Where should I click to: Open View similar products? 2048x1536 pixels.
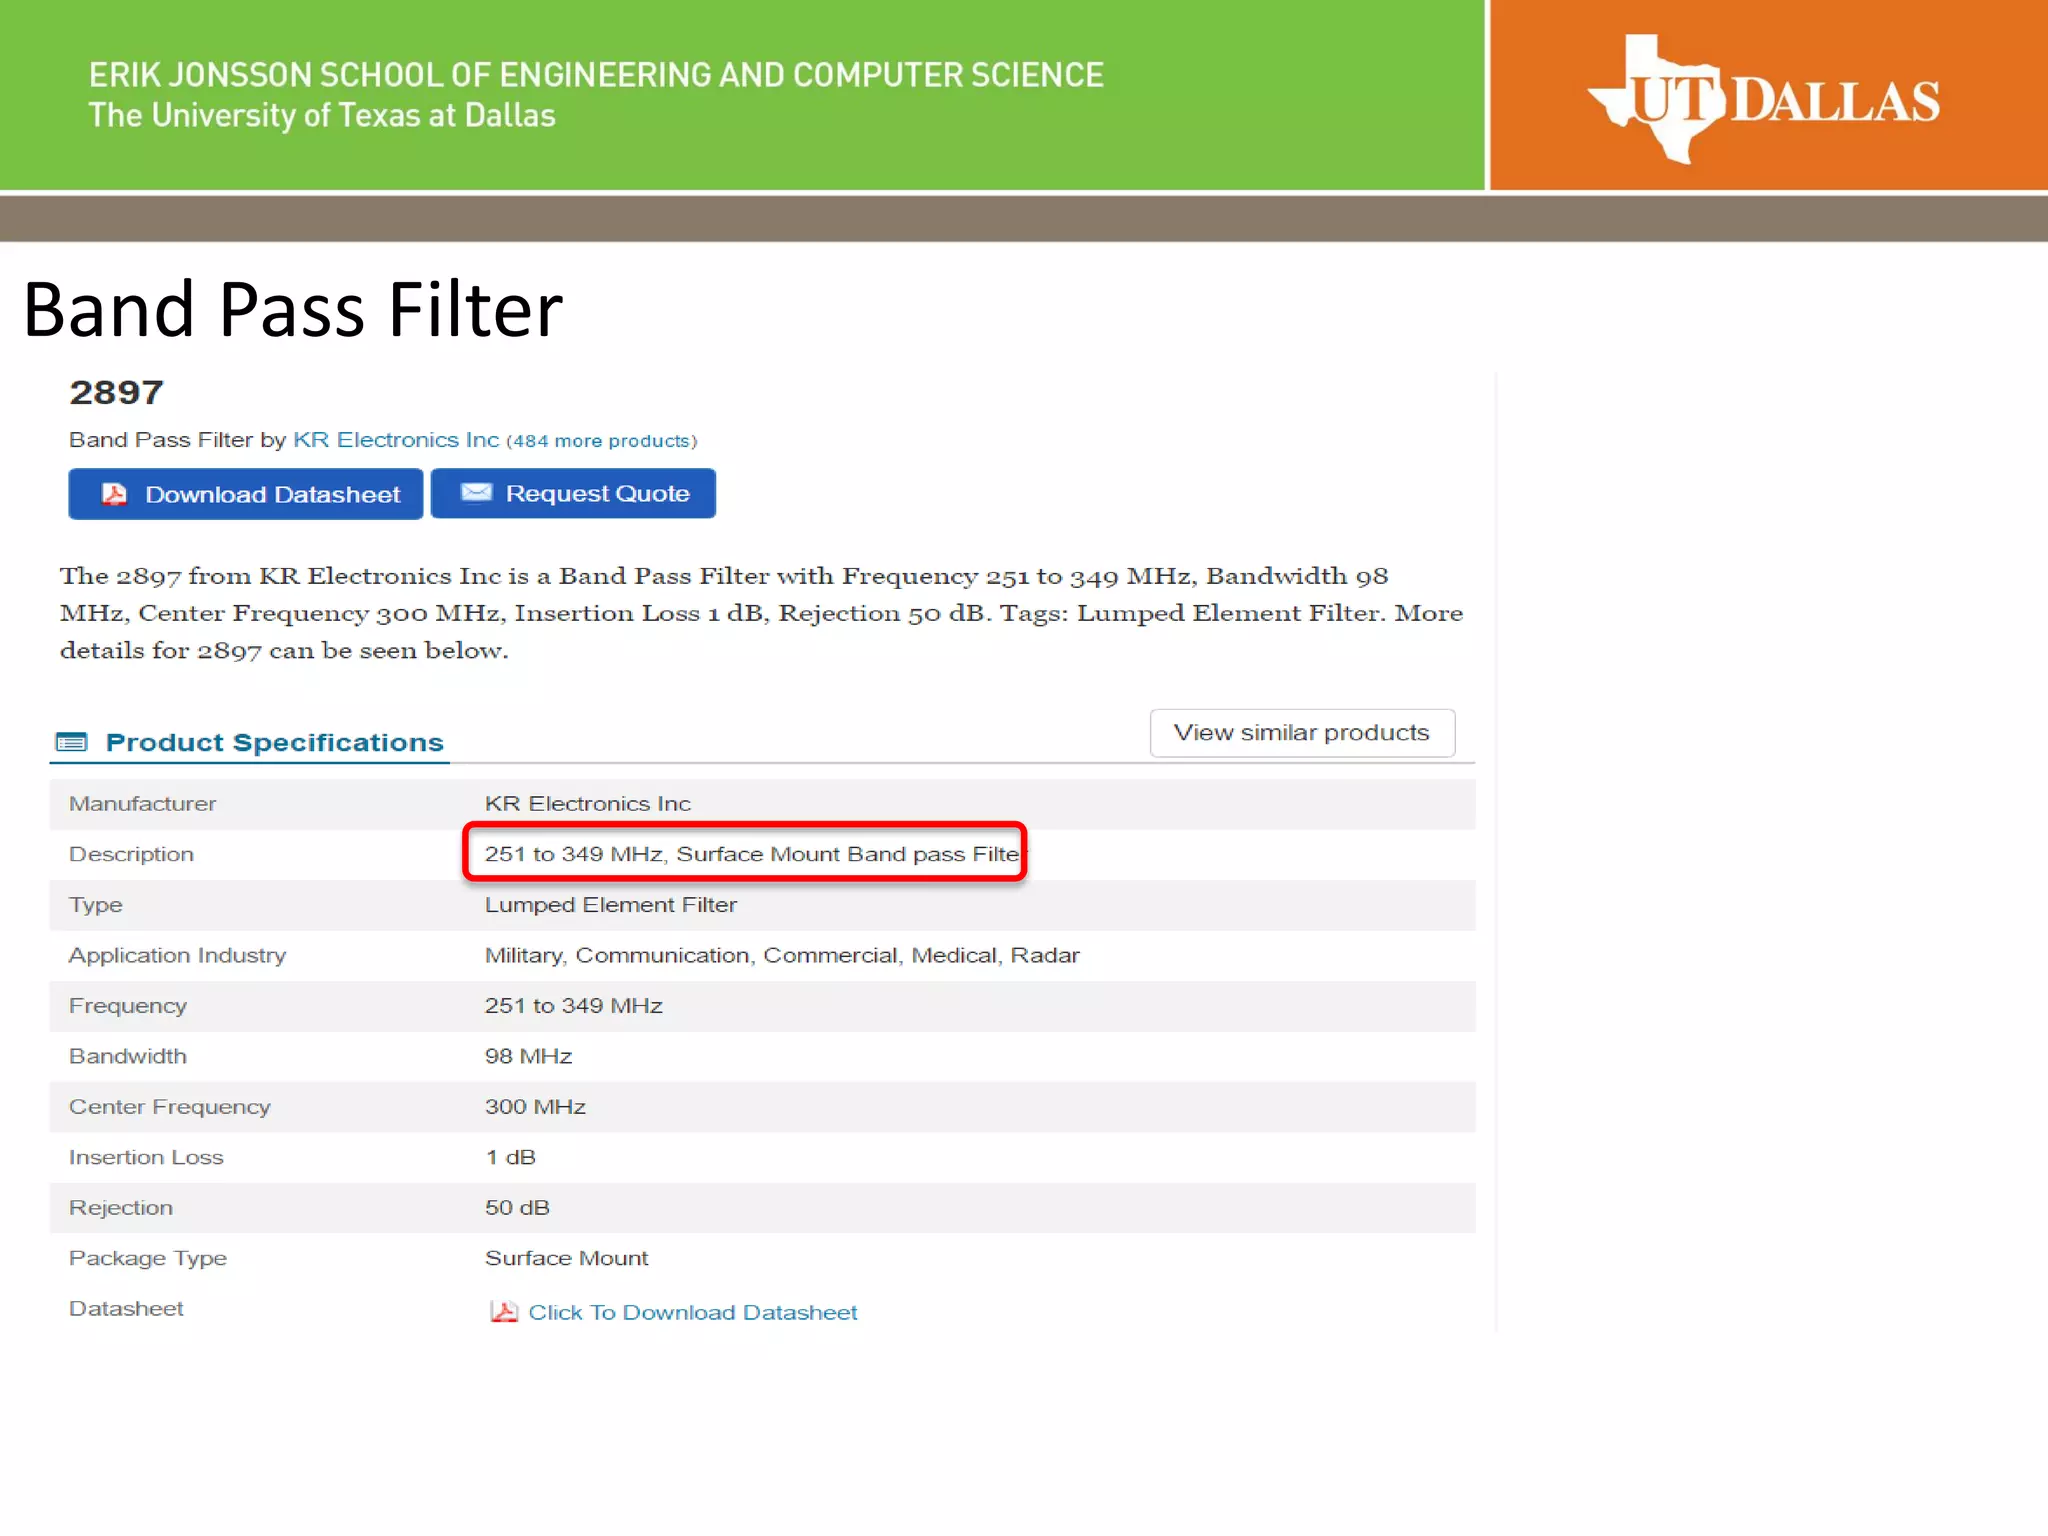click(x=1302, y=733)
